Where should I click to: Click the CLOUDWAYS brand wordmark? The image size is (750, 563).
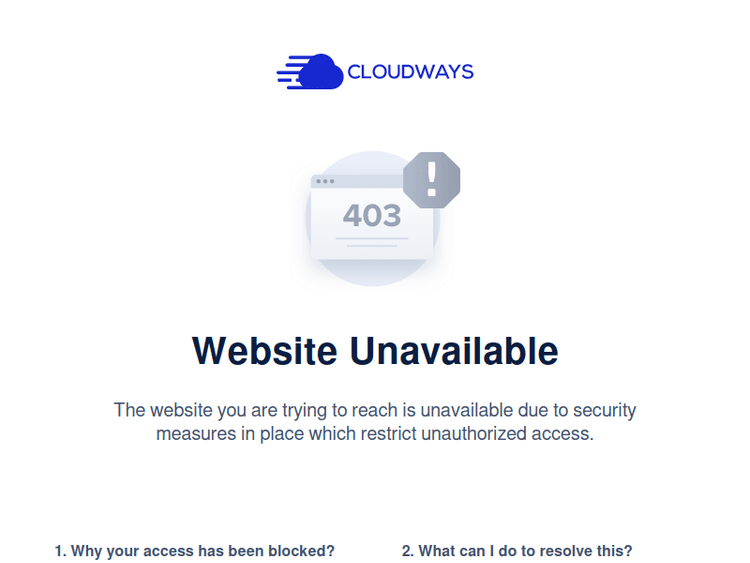click(410, 72)
